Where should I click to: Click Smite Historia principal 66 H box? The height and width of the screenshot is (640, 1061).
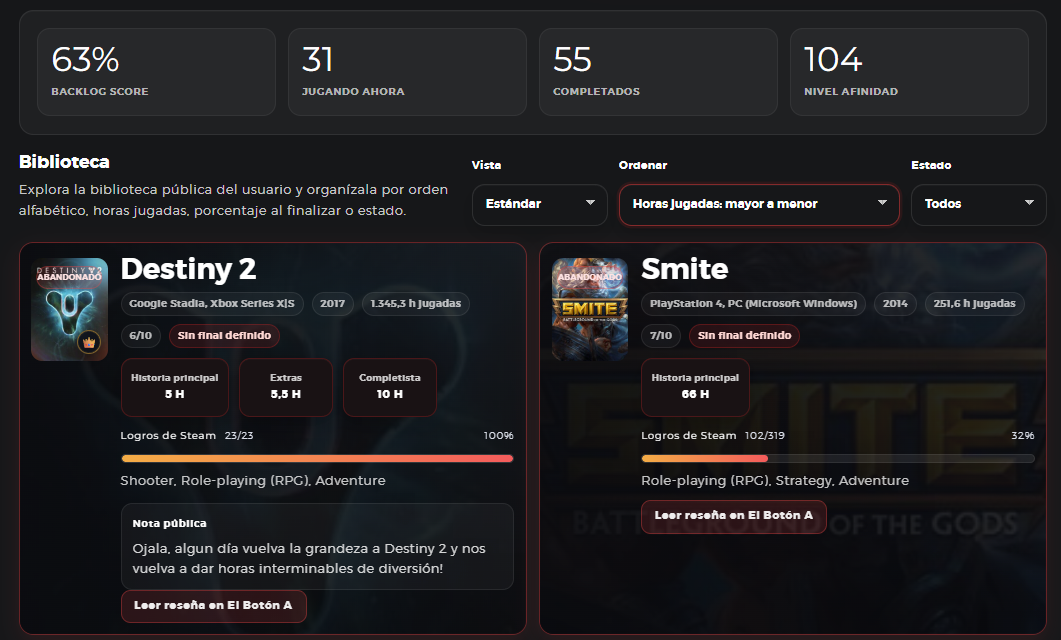pos(695,387)
